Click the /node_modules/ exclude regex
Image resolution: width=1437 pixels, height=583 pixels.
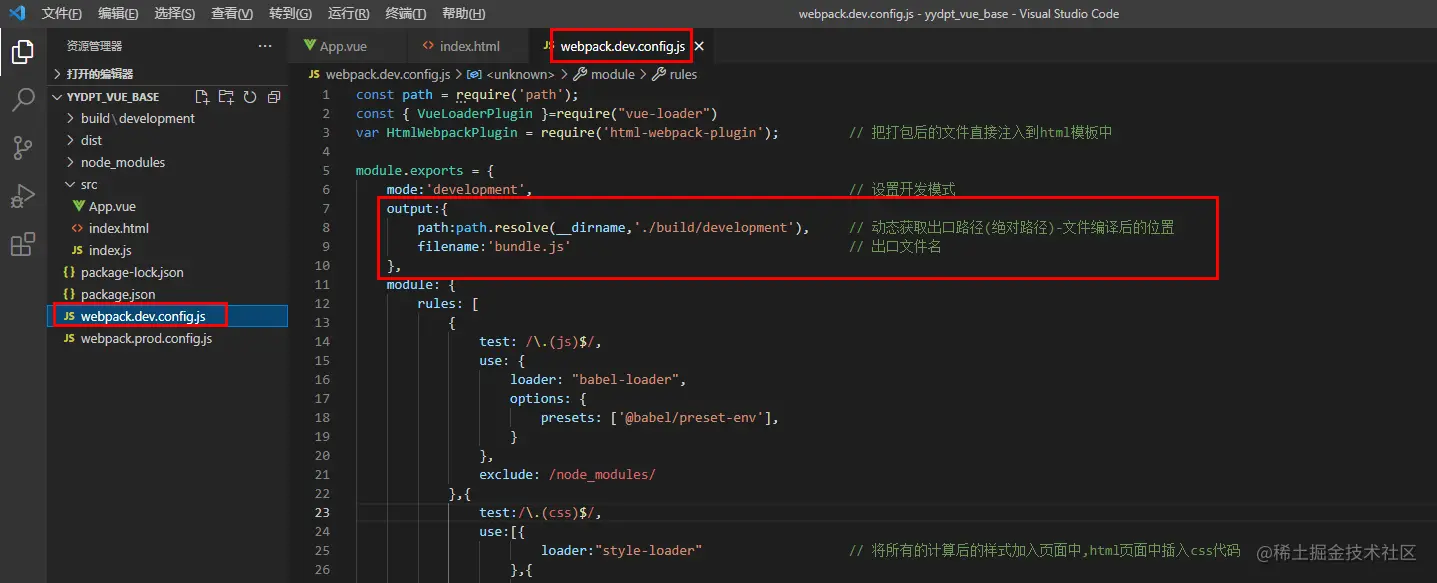tap(603, 475)
